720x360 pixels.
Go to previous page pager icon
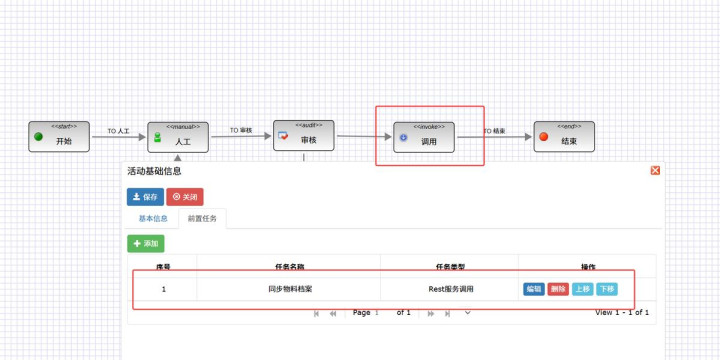point(333,313)
